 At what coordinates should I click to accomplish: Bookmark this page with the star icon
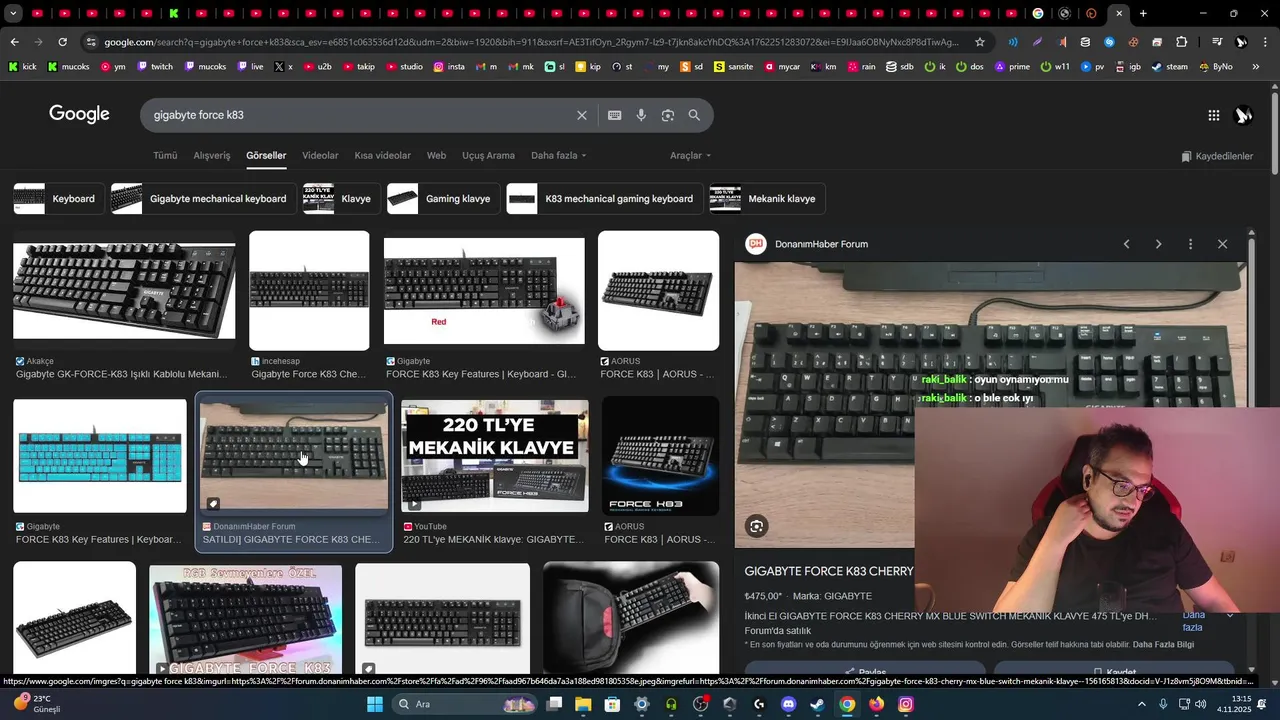[x=980, y=42]
